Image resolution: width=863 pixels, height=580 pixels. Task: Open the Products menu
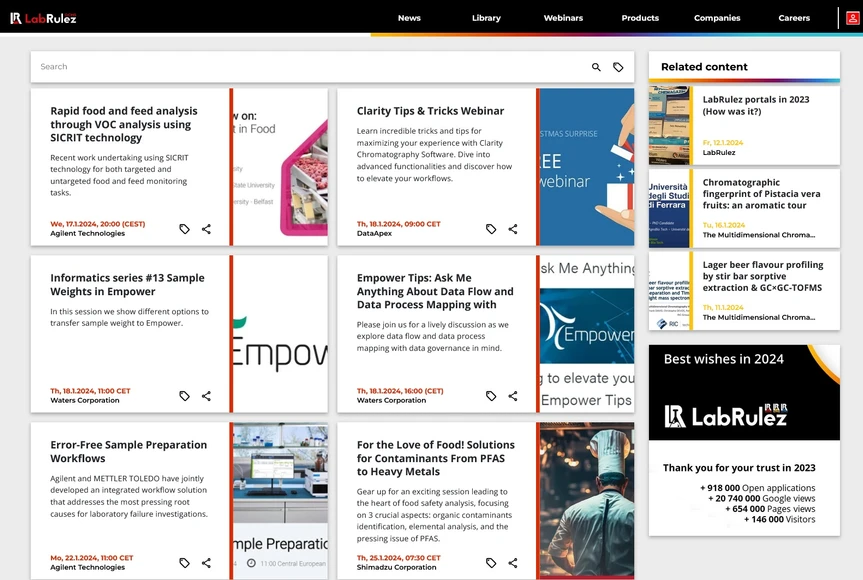click(640, 18)
